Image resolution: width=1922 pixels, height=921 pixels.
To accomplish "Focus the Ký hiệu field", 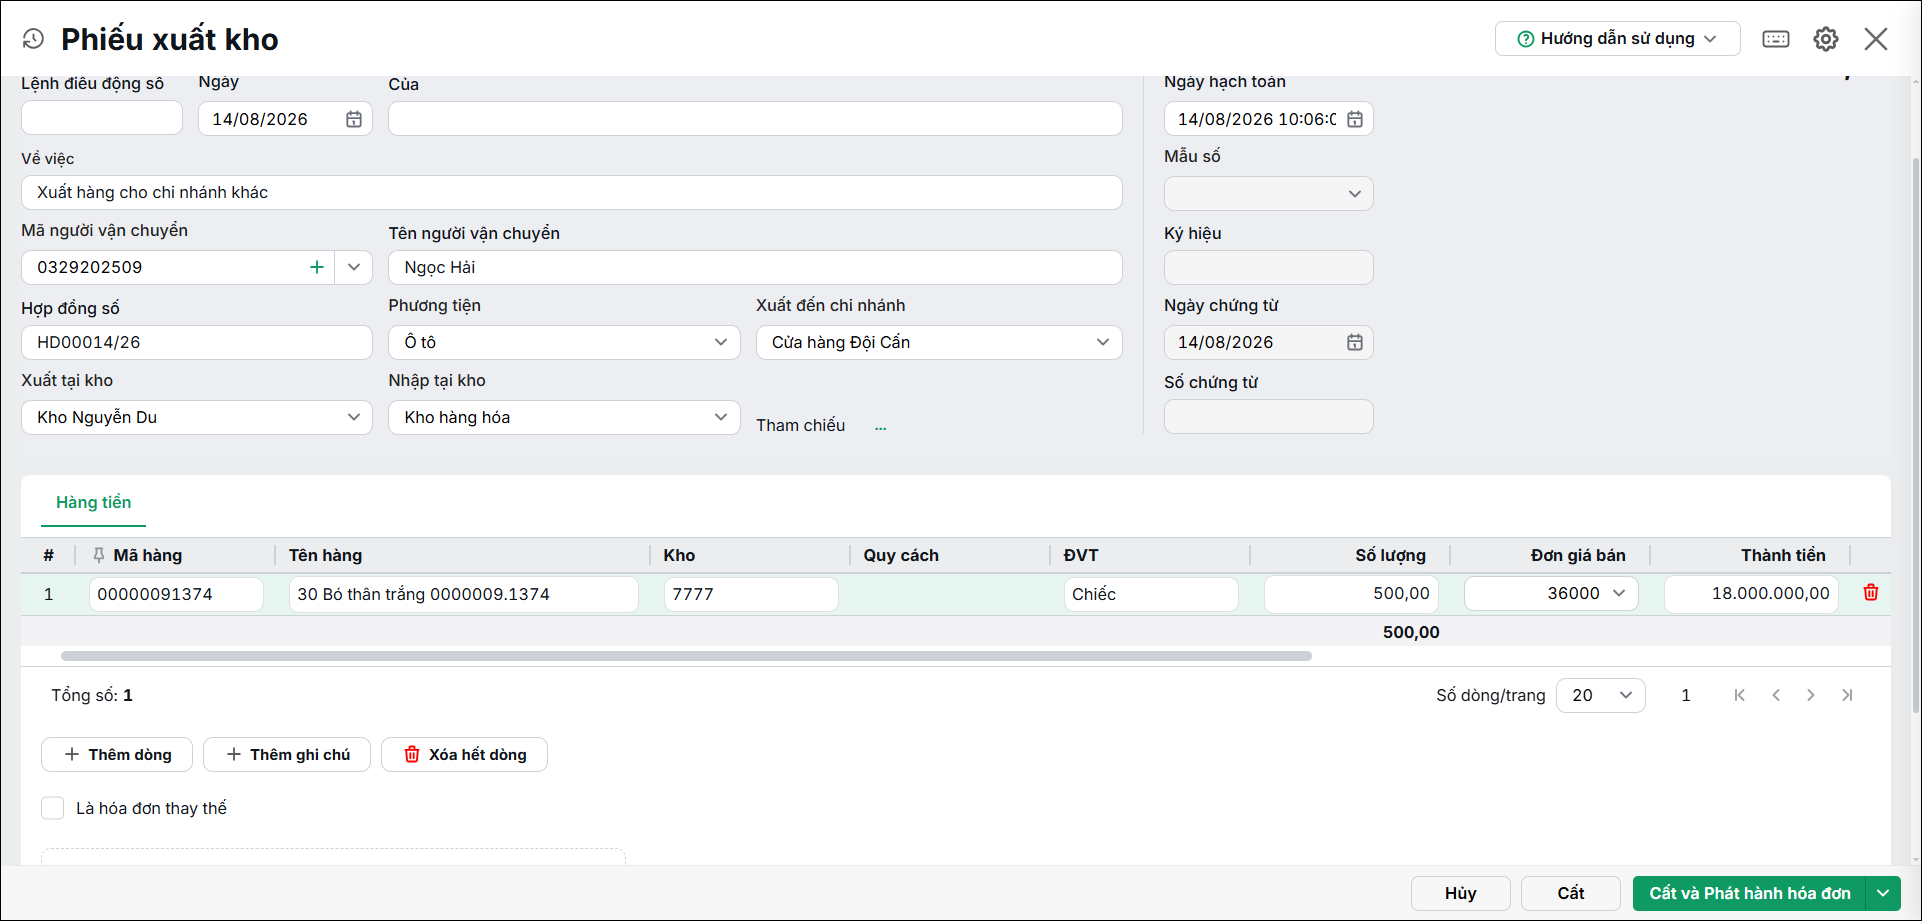I will [1268, 267].
